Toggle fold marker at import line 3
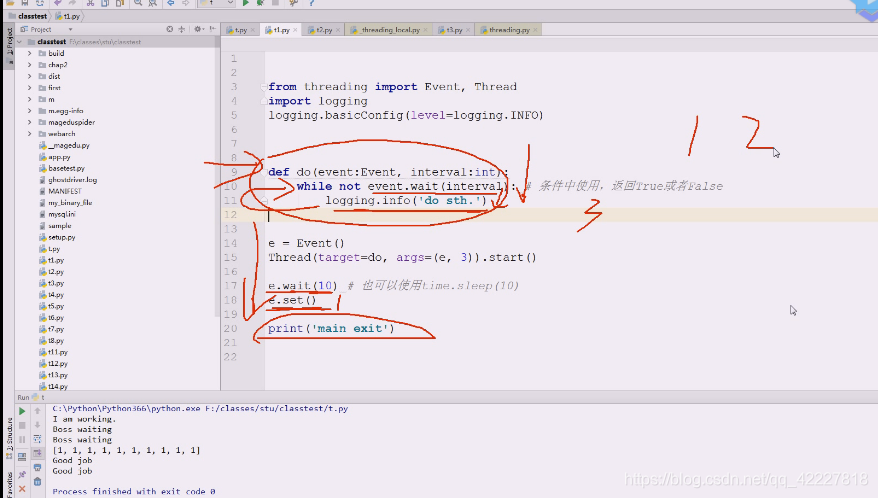Image resolution: width=878 pixels, height=498 pixels. point(263,87)
